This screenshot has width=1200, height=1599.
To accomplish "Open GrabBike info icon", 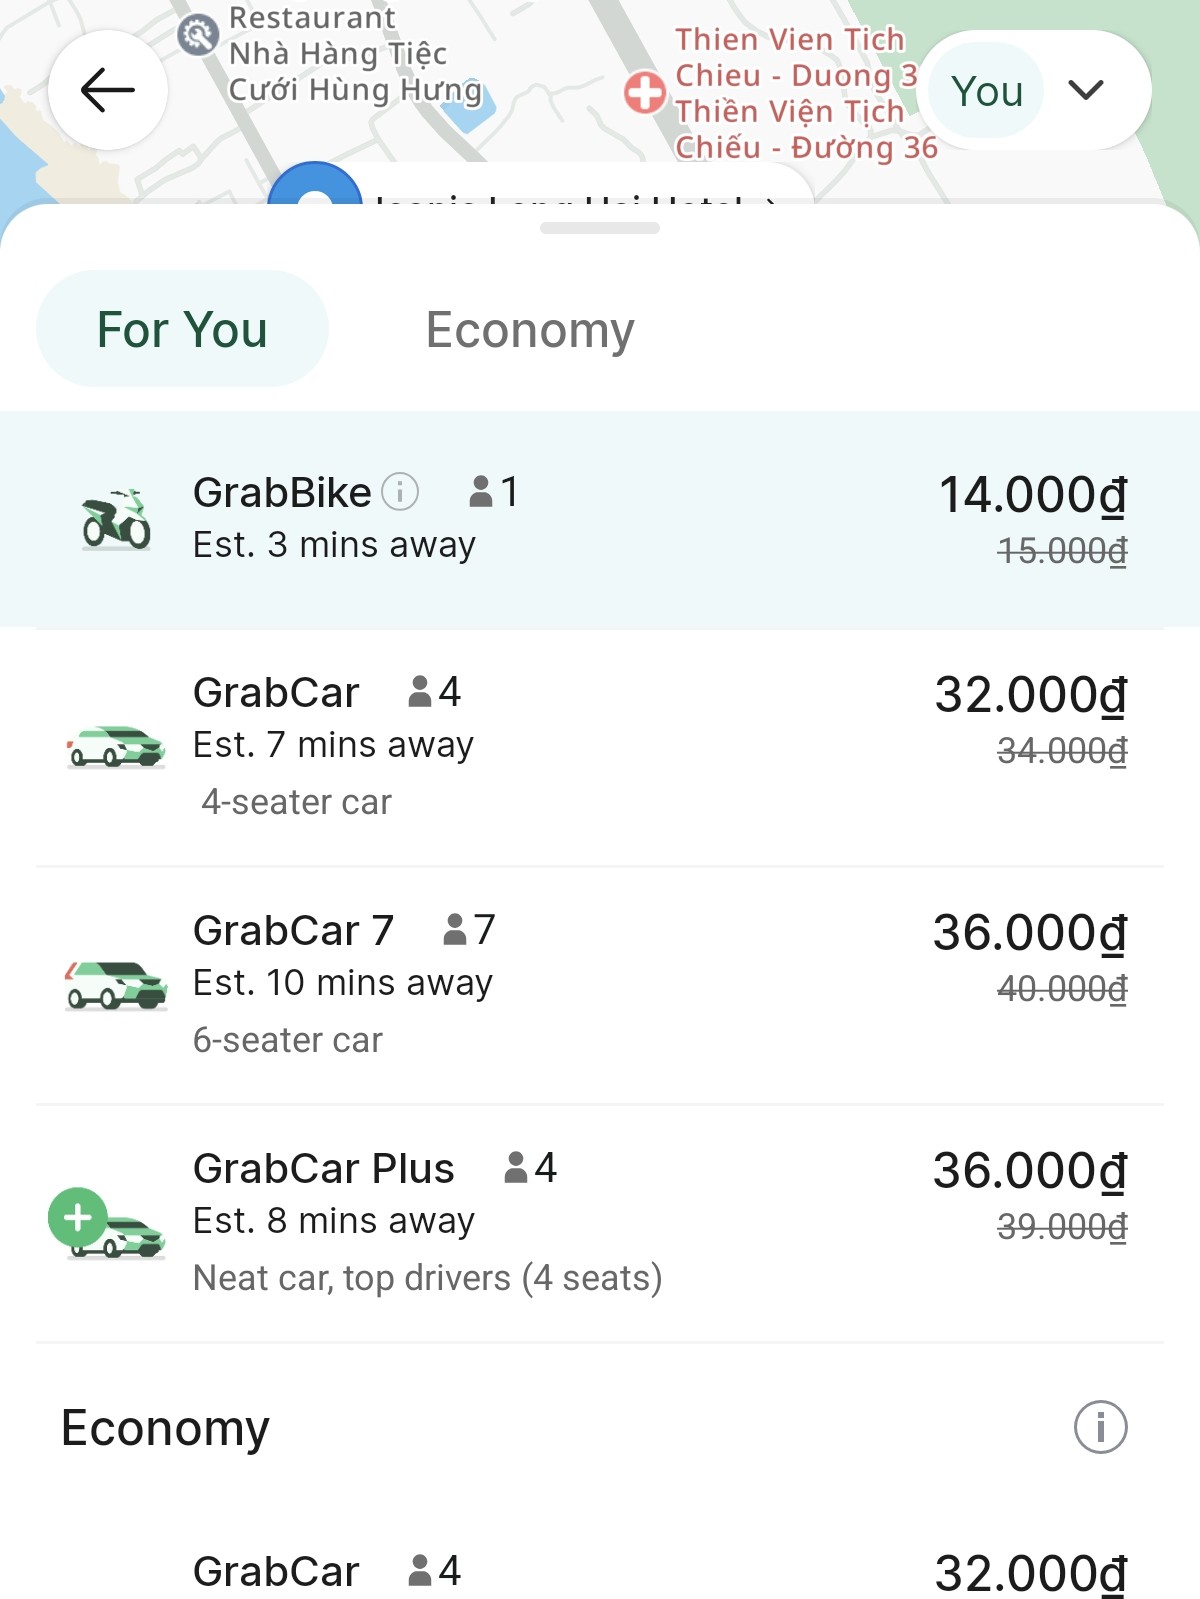I will tap(400, 491).
